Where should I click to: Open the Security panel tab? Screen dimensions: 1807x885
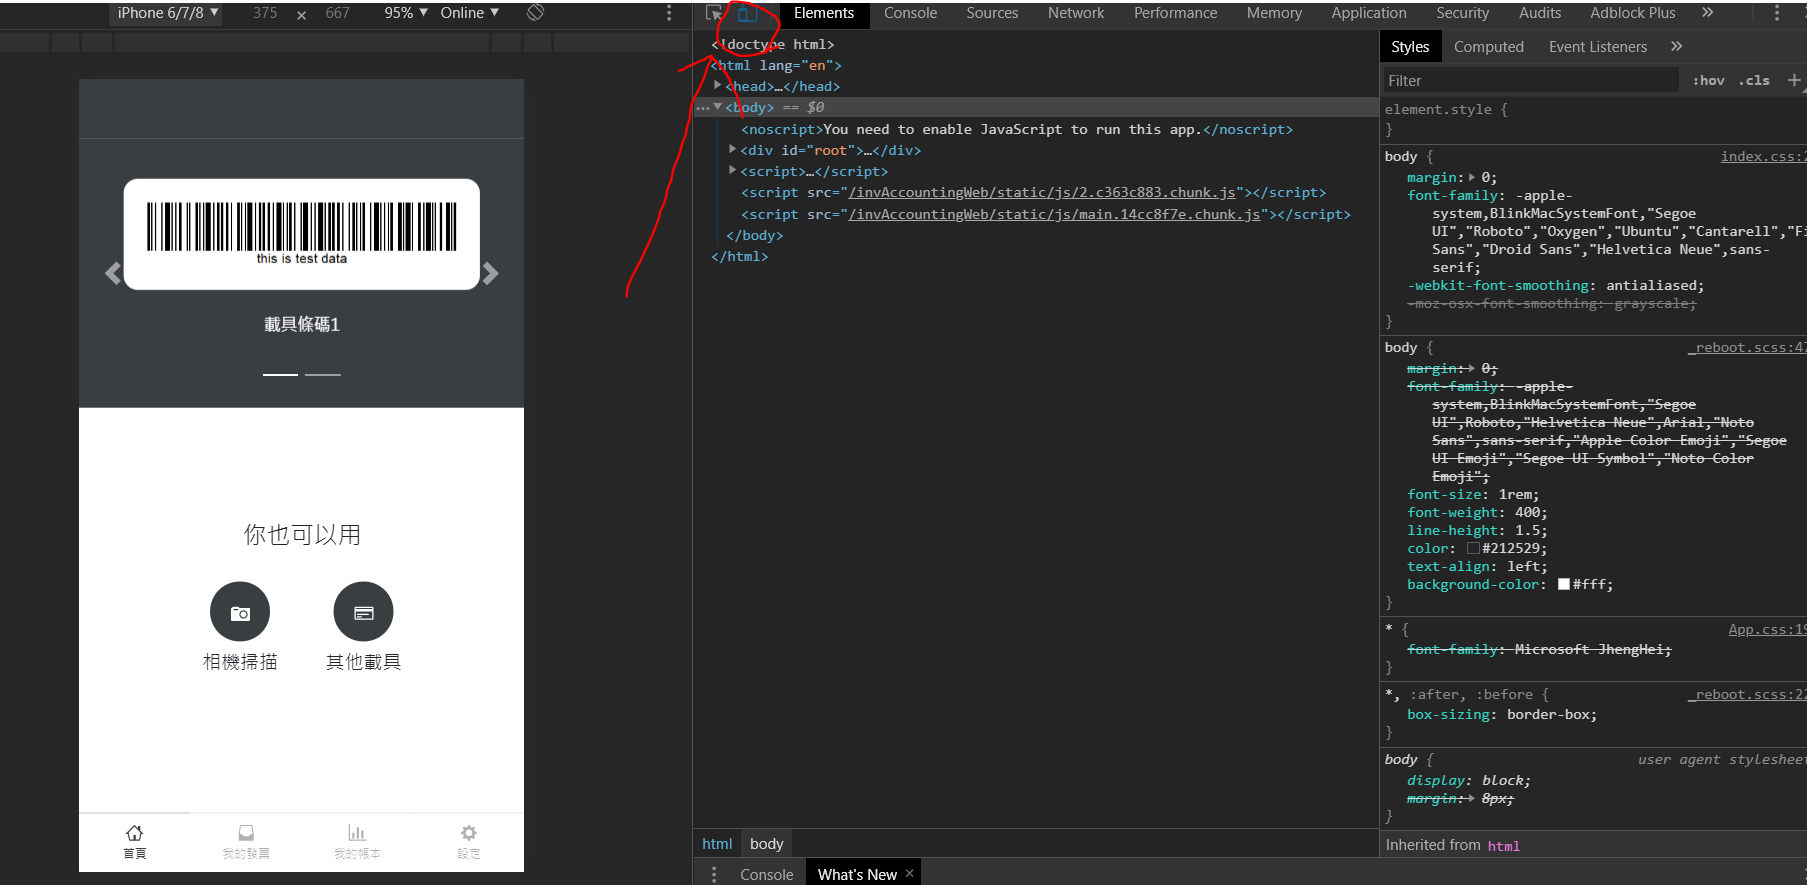point(1462,13)
